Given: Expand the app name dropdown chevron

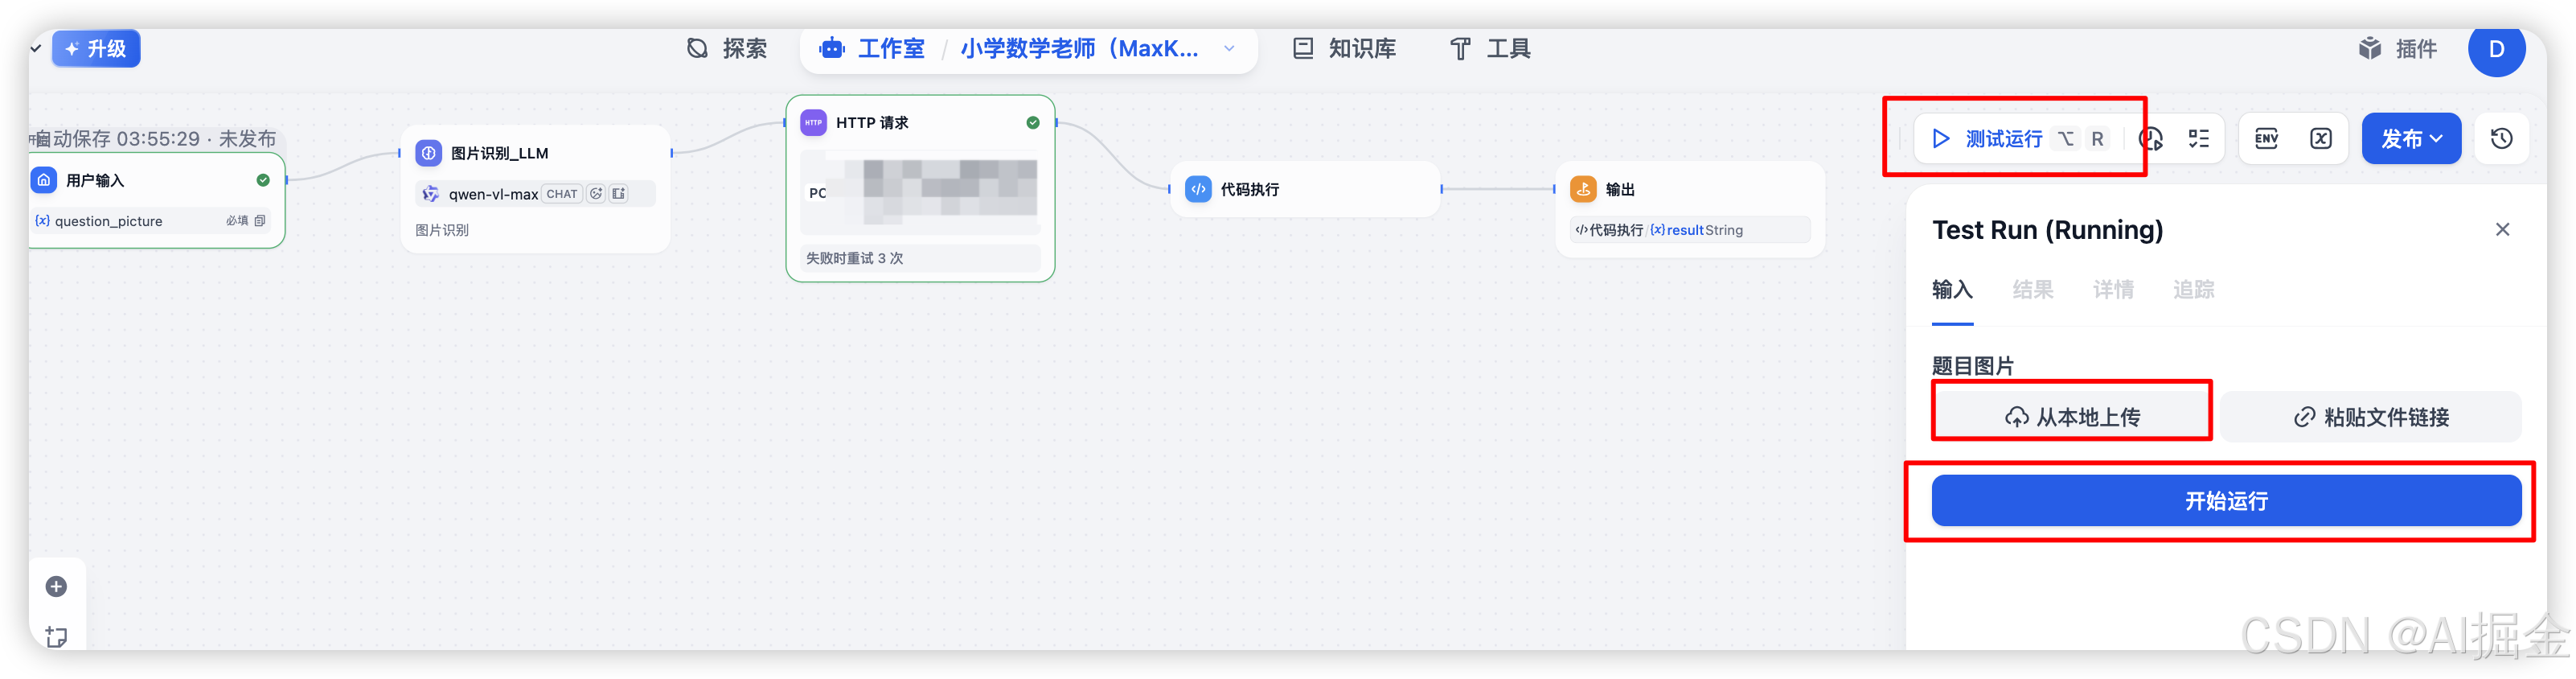Looking at the screenshot, I should click(1229, 48).
